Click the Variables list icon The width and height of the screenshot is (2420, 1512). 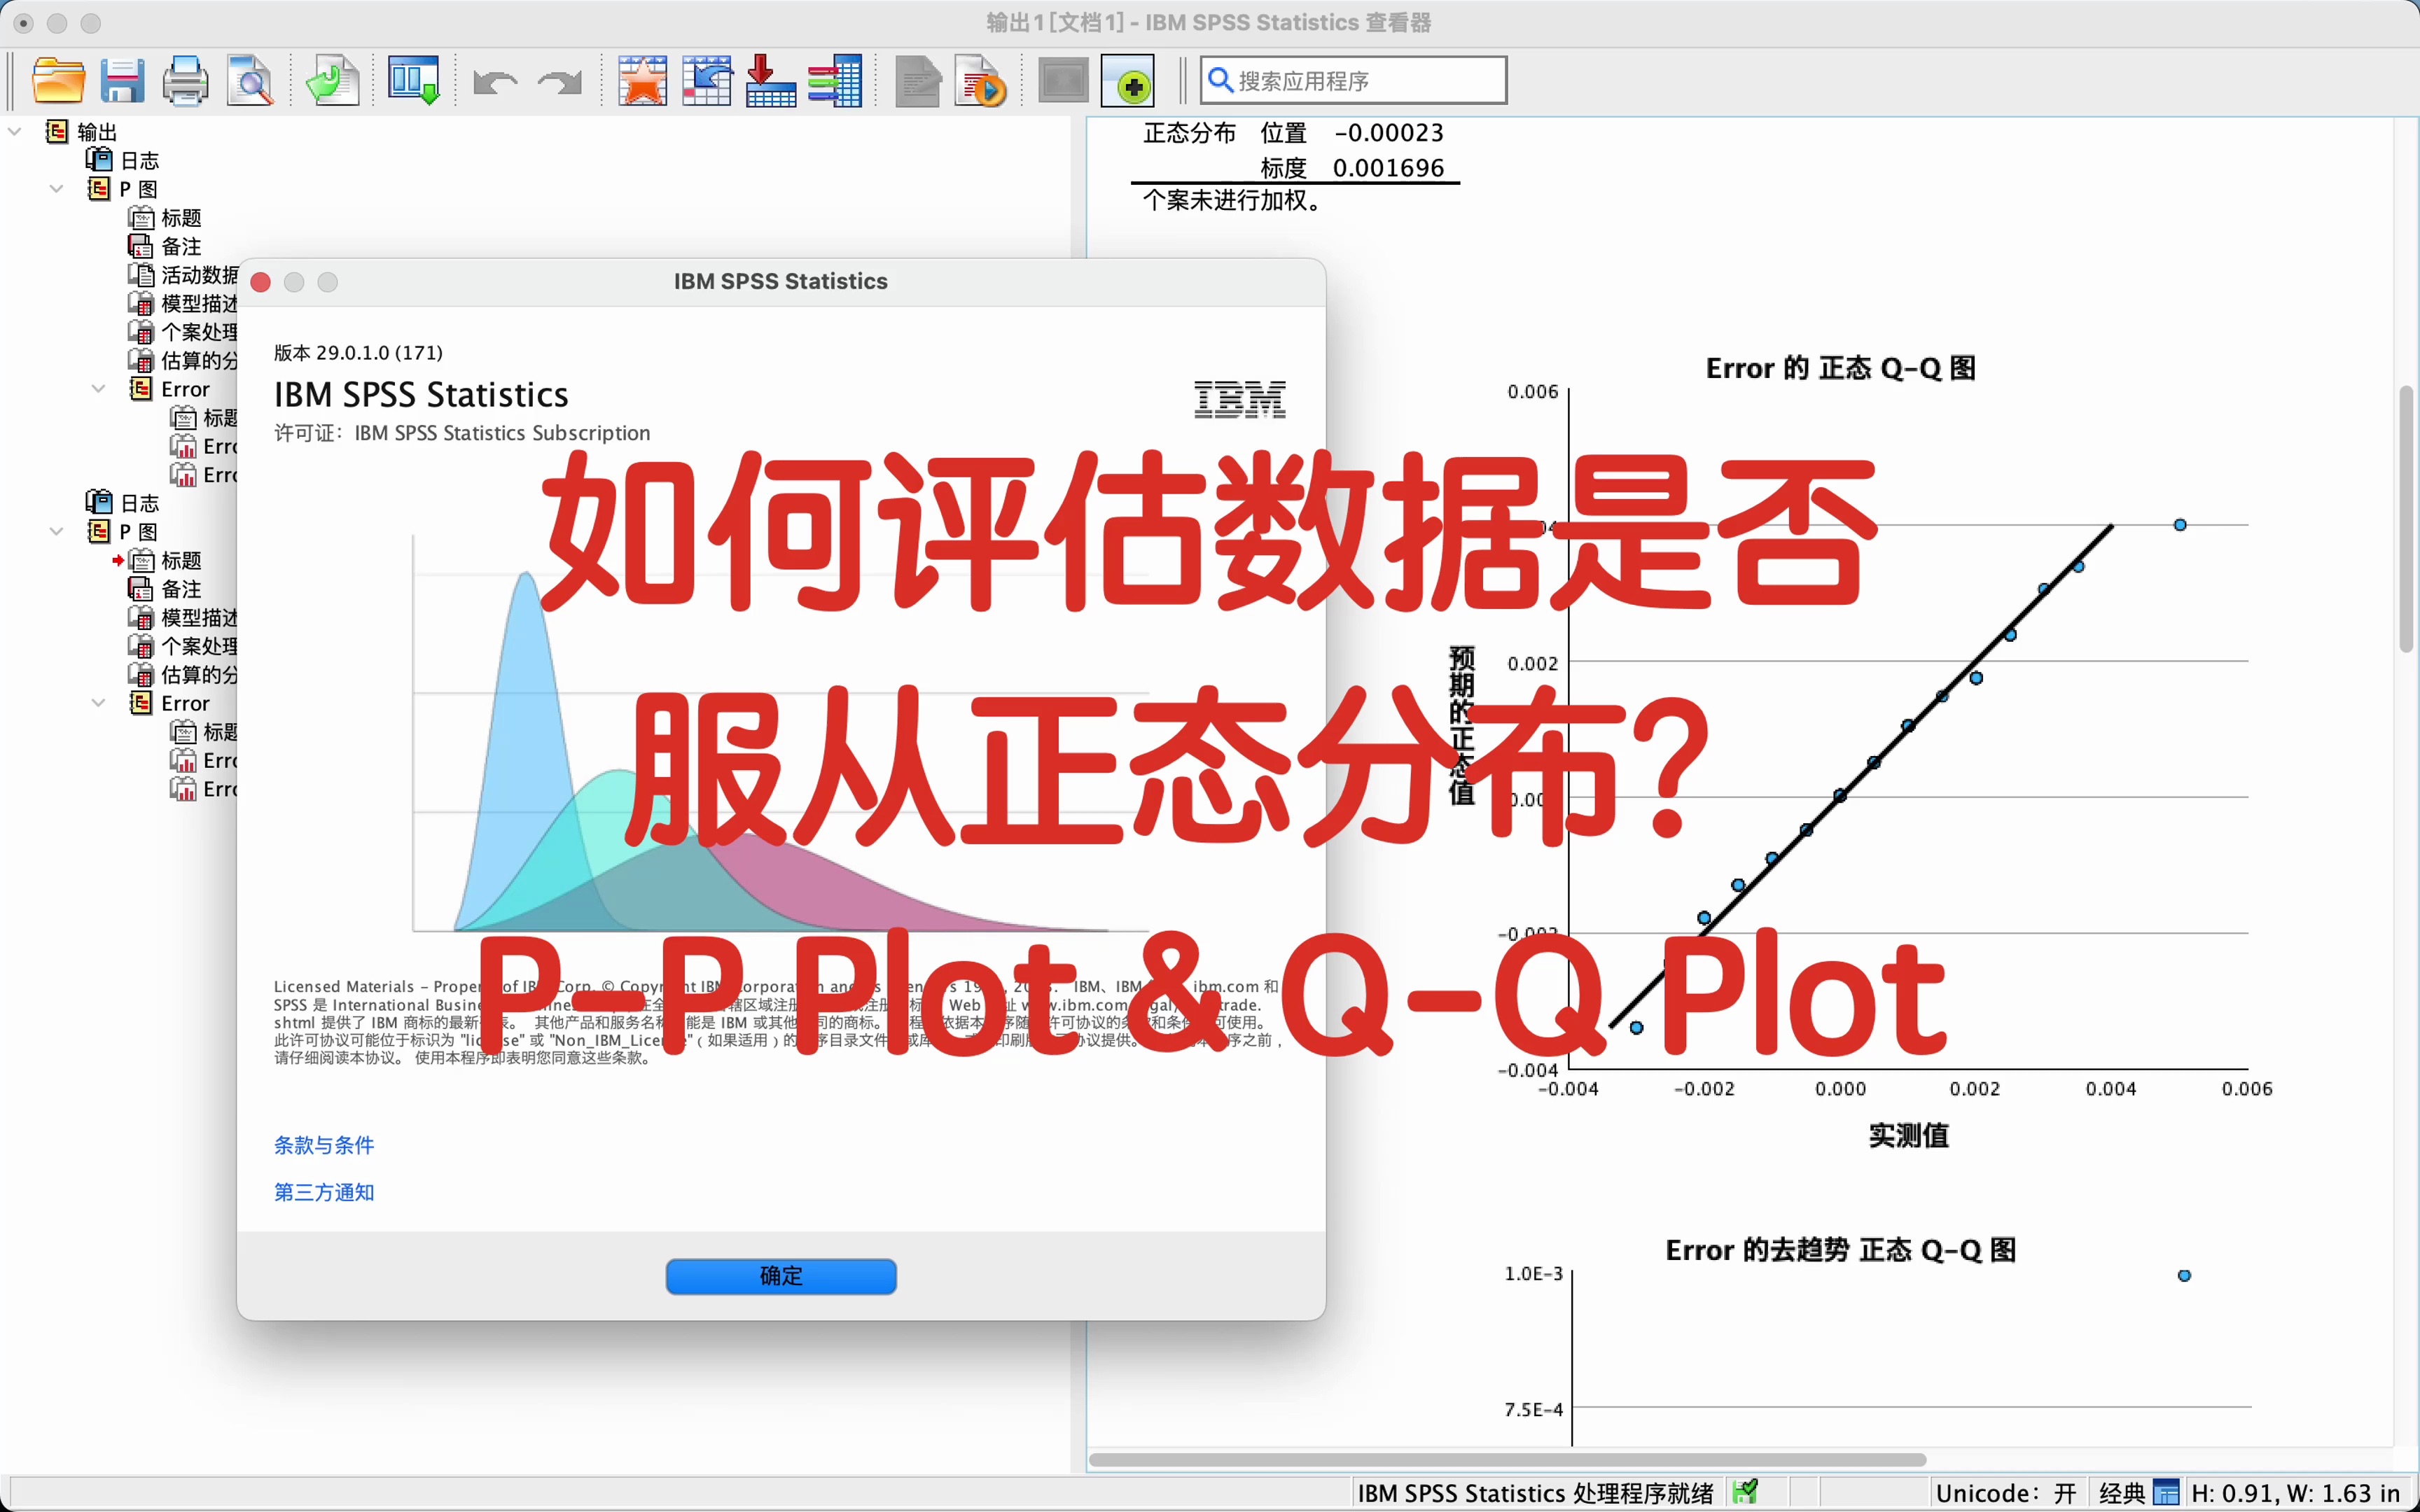[835, 81]
